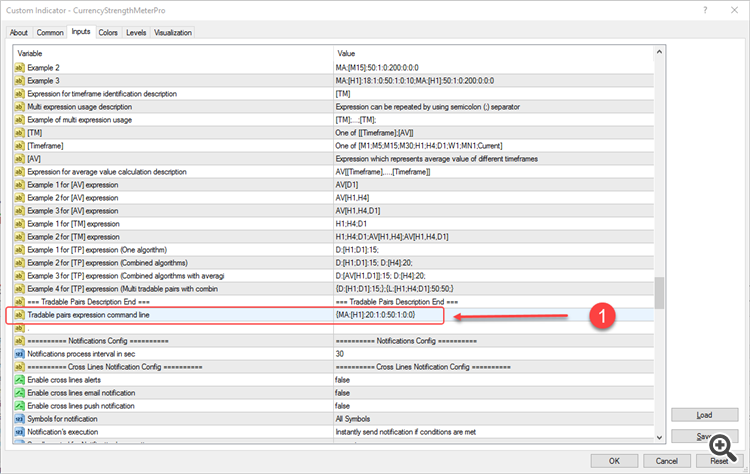Select Example 2 for [TP] expression row
This screenshot has height=474, width=750.
[x=334, y=263]
